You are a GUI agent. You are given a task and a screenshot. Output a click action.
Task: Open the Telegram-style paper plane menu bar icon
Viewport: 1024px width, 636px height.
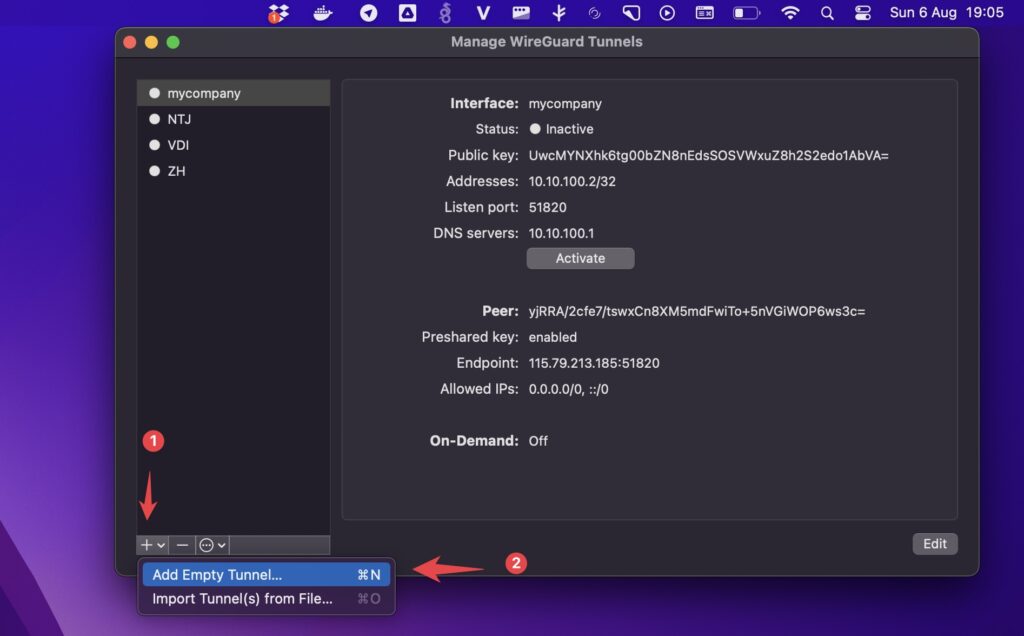(x=368, y=13)
